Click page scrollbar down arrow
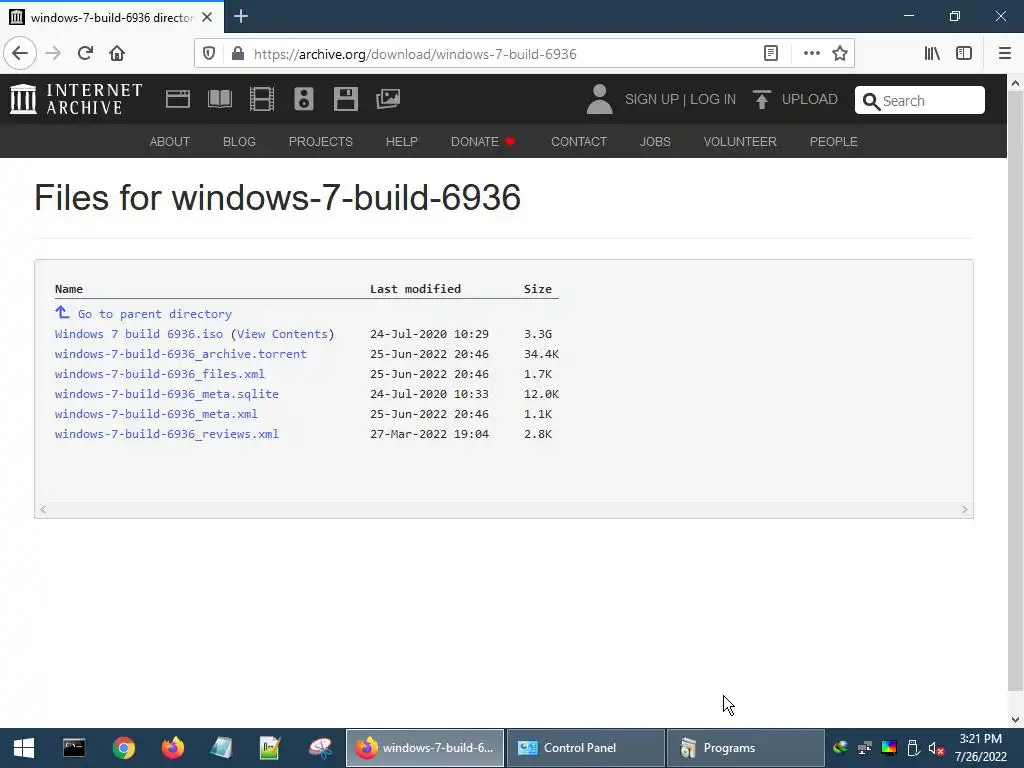This screenshot has width=1024, height=768. coord(1015,720)
